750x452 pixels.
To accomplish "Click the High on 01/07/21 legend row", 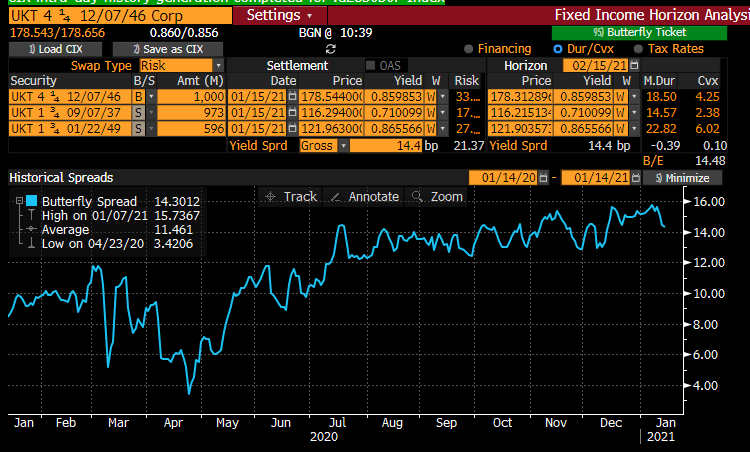I will point(121,215).
